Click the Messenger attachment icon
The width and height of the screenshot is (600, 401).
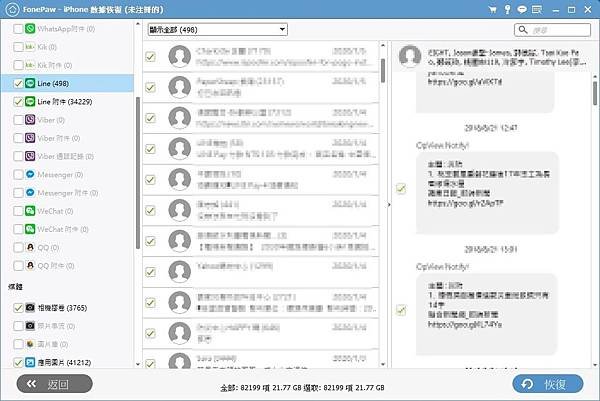coord(30,193)
